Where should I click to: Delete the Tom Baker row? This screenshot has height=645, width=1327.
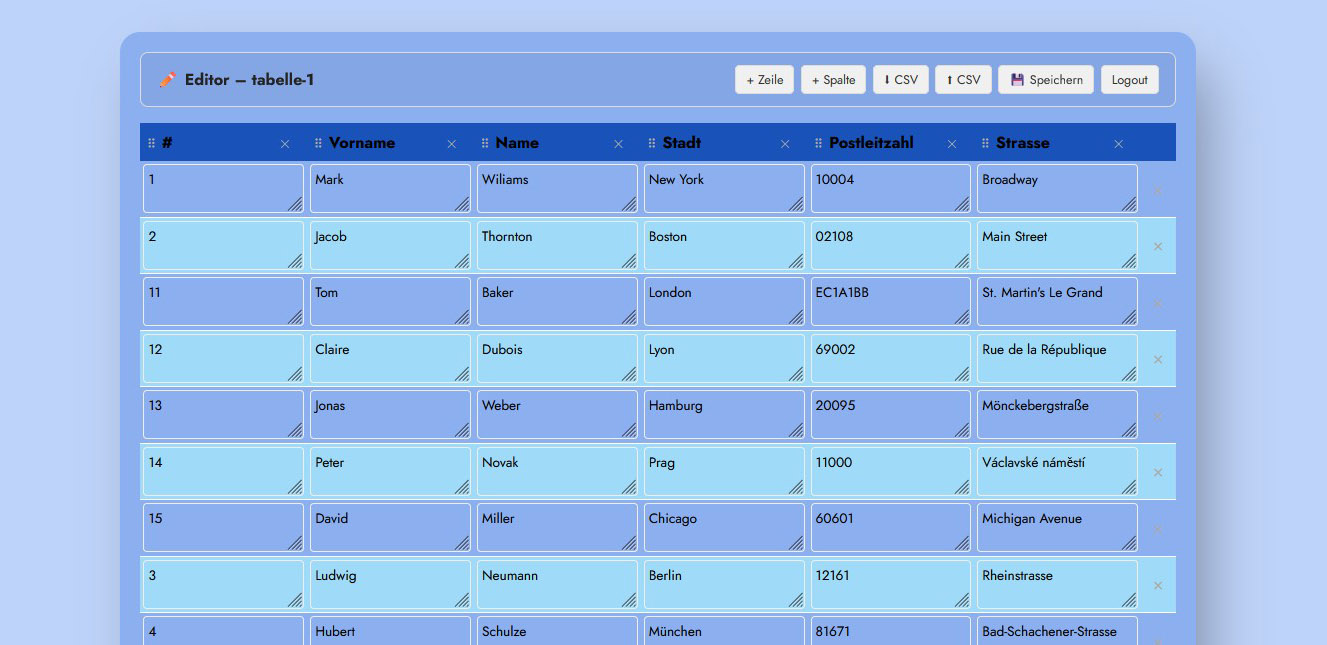pyautogui.click(x=1158, y=303)
